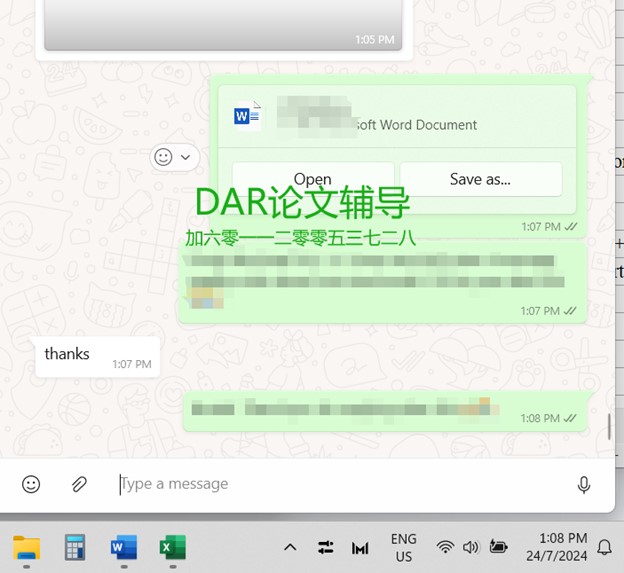Open Calculator from taskbar
Image resolution: width=624 pixels, height=573 pixels.
click(75, 548)
